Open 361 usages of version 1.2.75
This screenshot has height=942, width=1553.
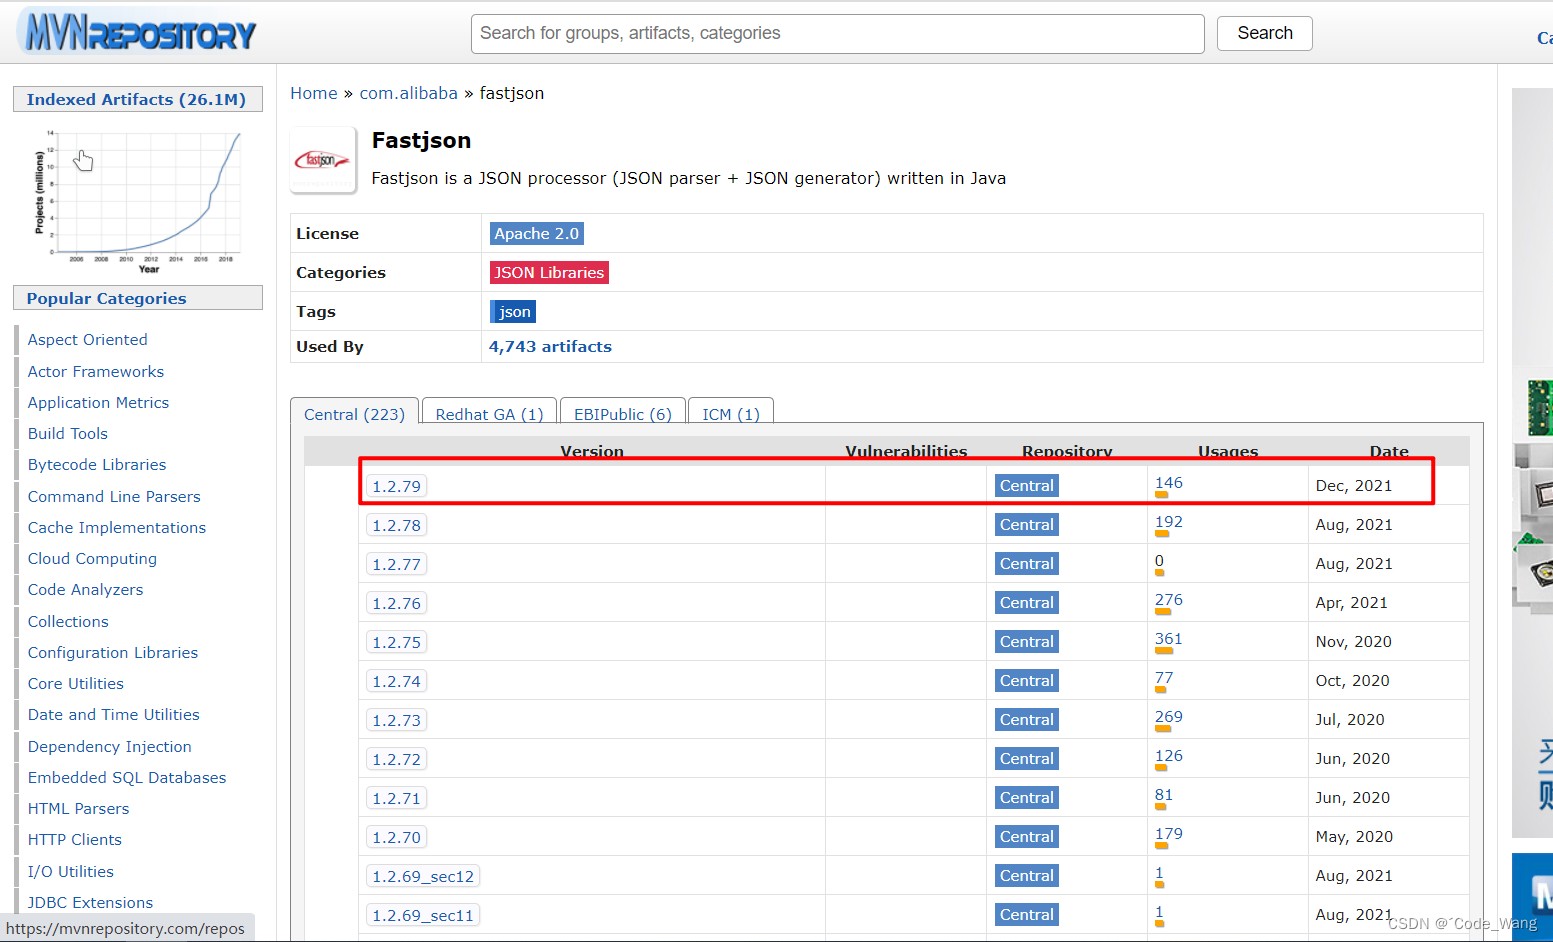click(x=1168, y=639)
